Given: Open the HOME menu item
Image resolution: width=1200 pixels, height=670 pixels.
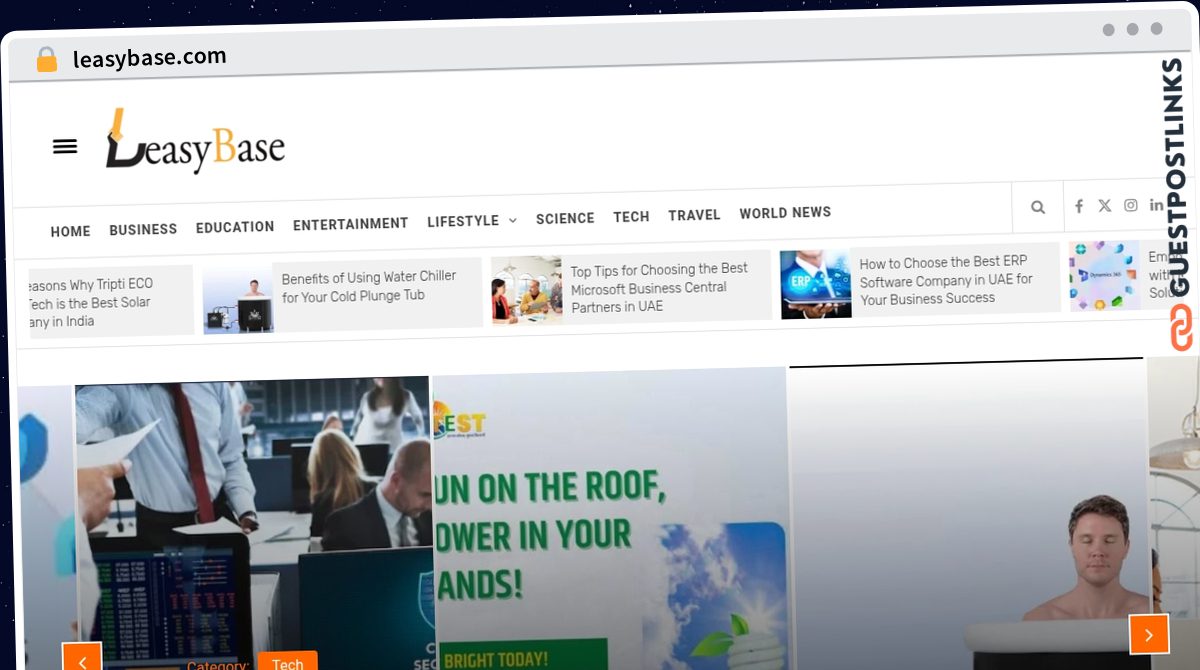Looking at the screenshot, I should pyautogui.click(x=70, y=231).
